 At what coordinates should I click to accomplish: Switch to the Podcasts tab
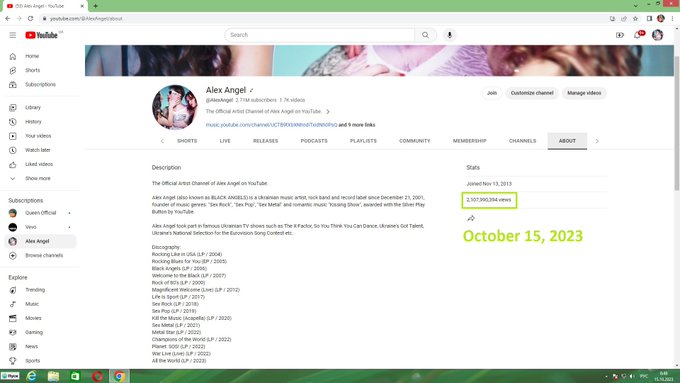coord(314,141)
